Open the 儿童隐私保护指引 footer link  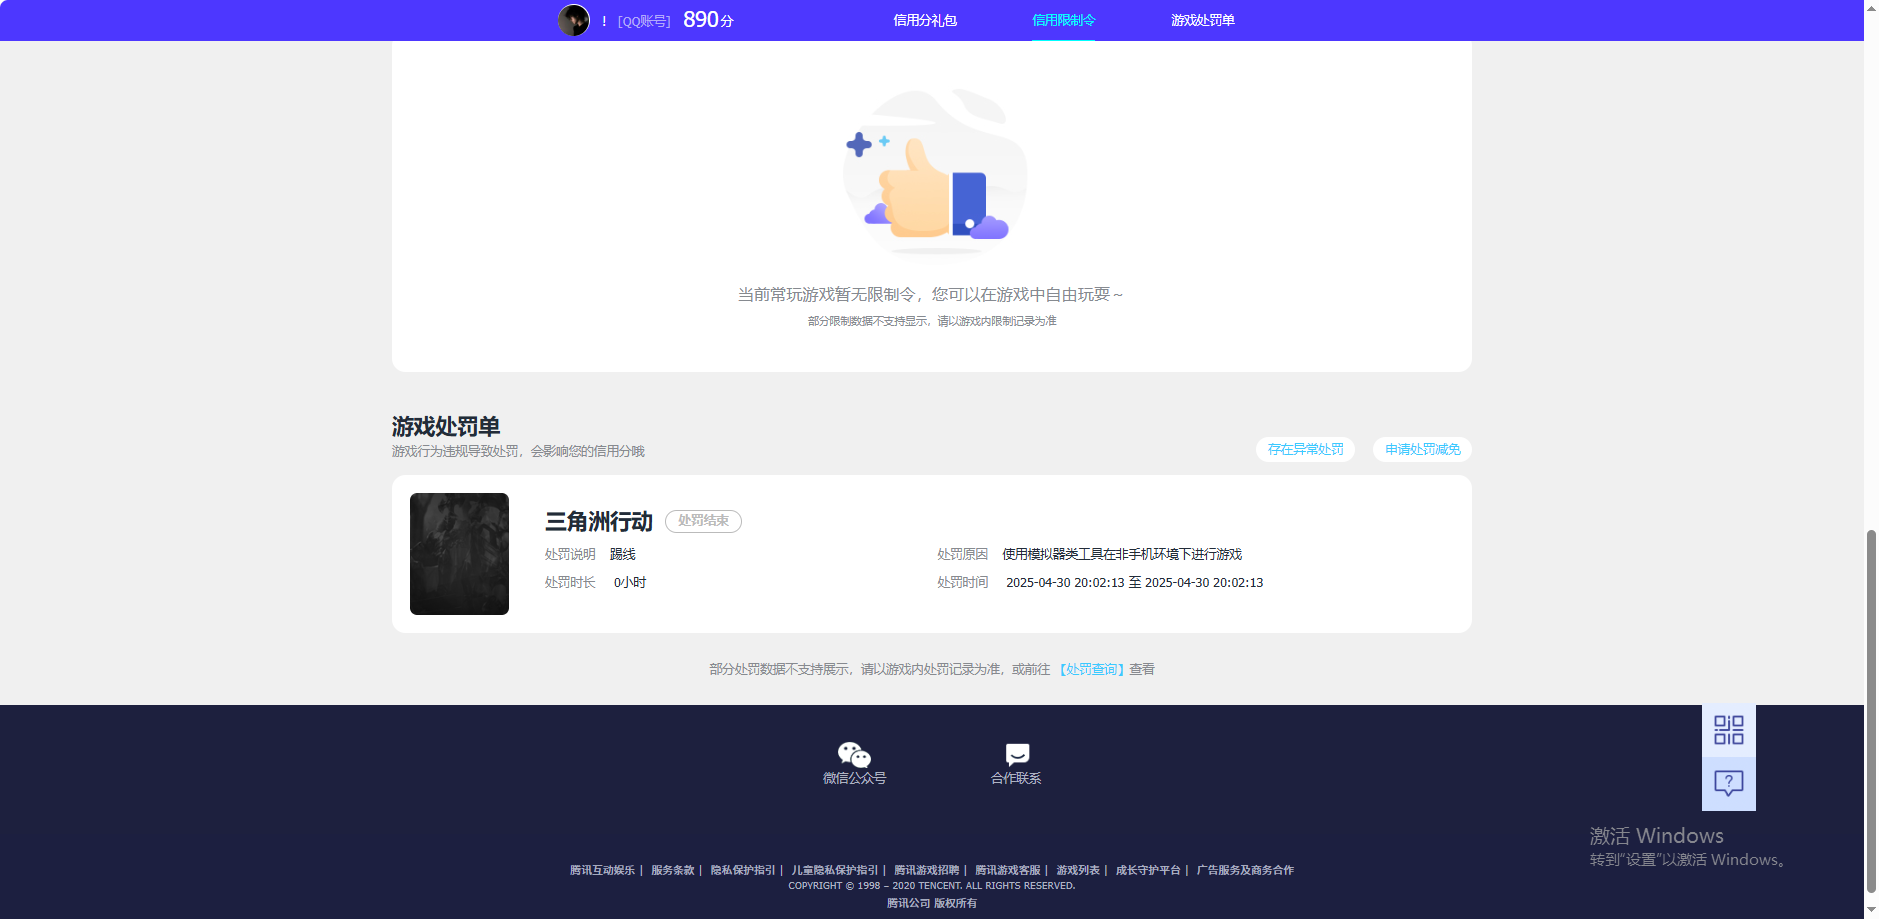pos(835,870)
